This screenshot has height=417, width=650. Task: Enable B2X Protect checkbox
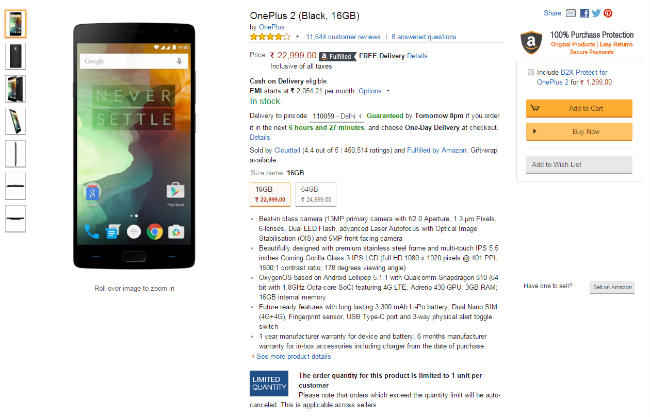[x=530, y=72]
